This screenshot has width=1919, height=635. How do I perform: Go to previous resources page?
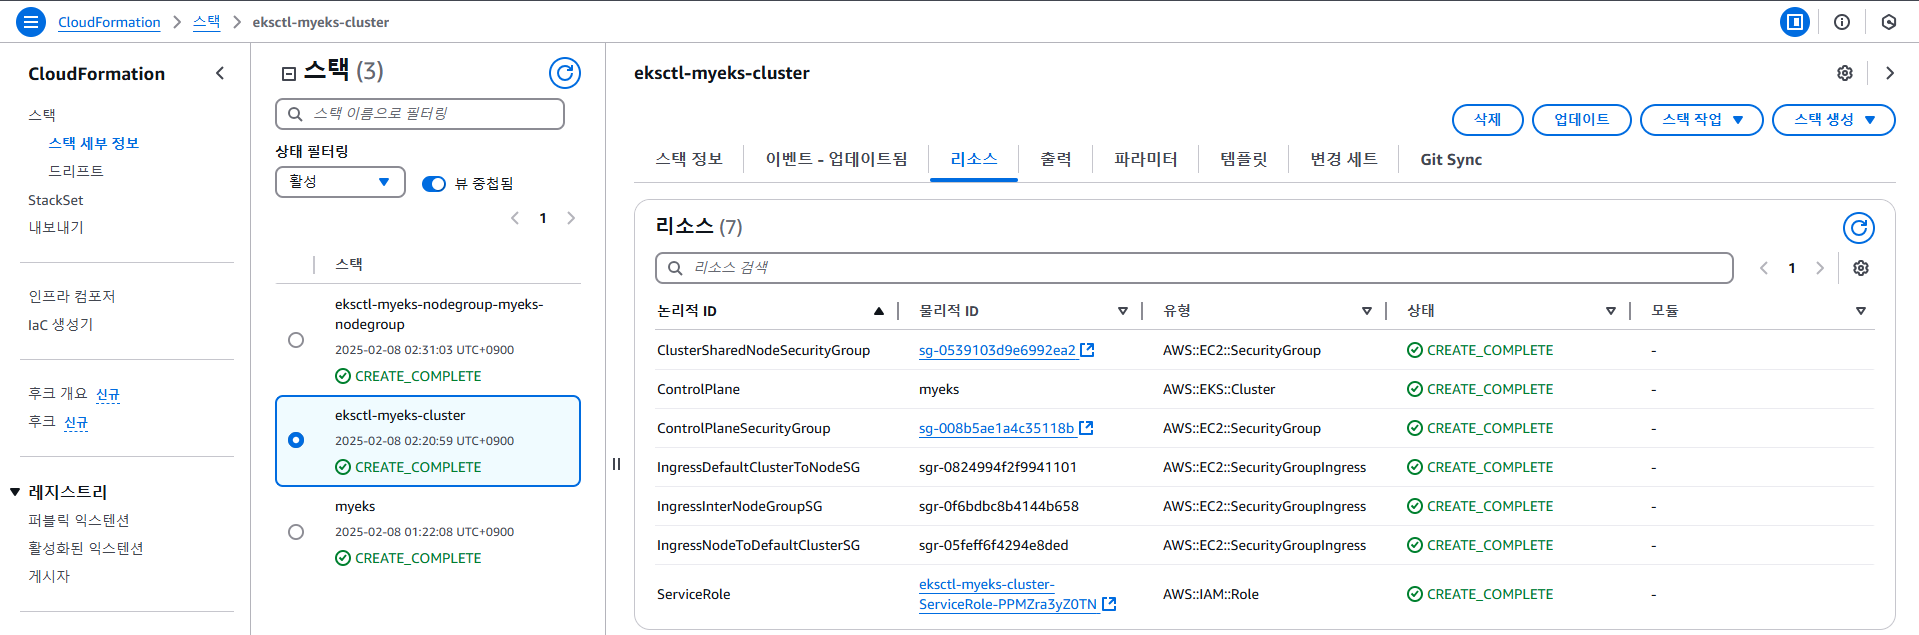[x=1764, y=268]
